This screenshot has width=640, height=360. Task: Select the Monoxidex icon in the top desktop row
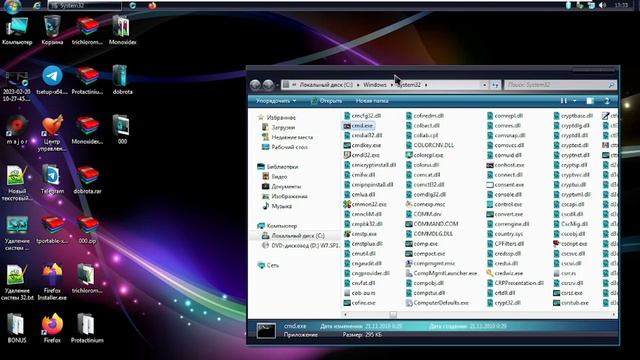click(122, 31)
